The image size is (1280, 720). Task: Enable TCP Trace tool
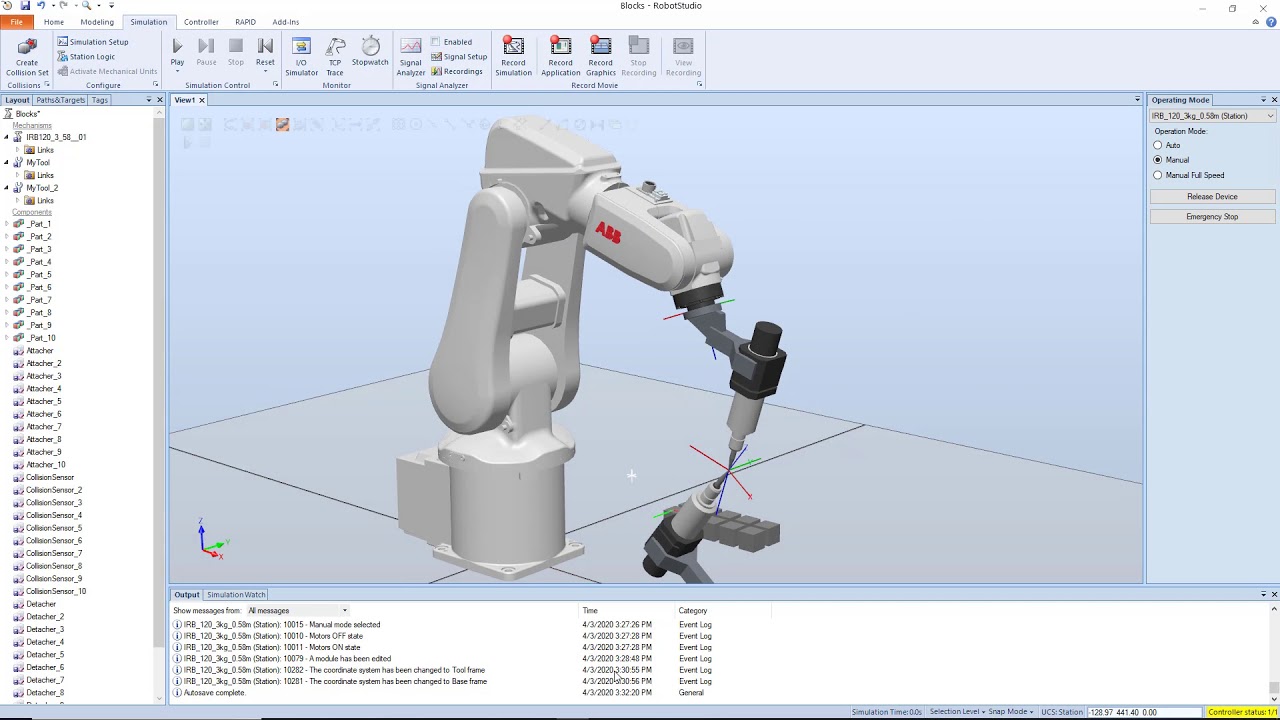pos(335,57)
